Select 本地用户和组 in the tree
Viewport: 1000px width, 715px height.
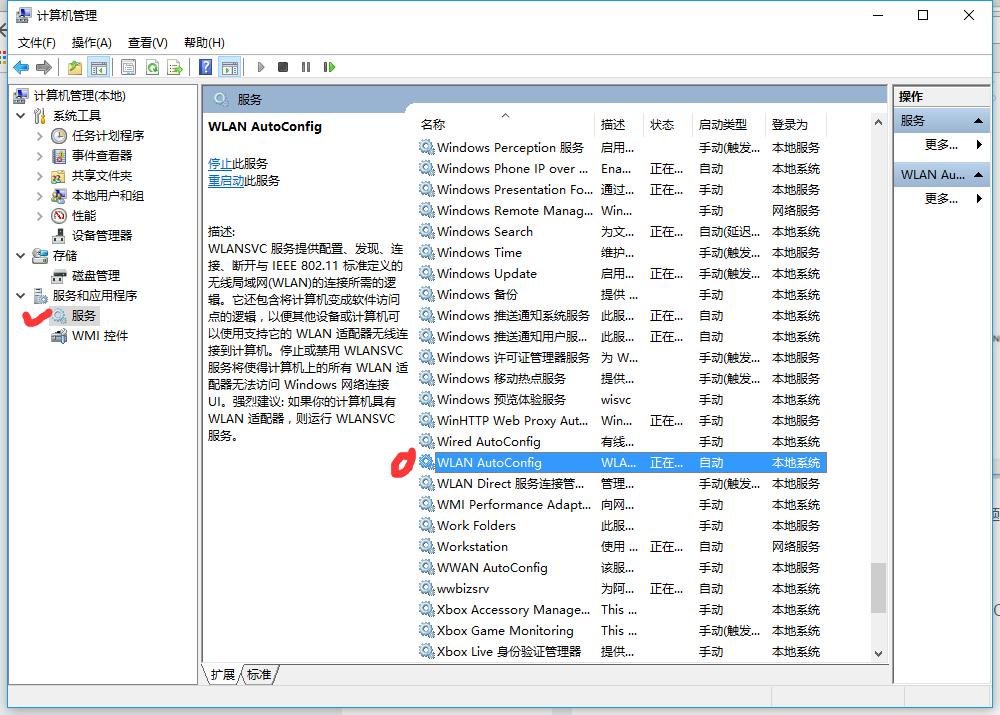[108, 196]
